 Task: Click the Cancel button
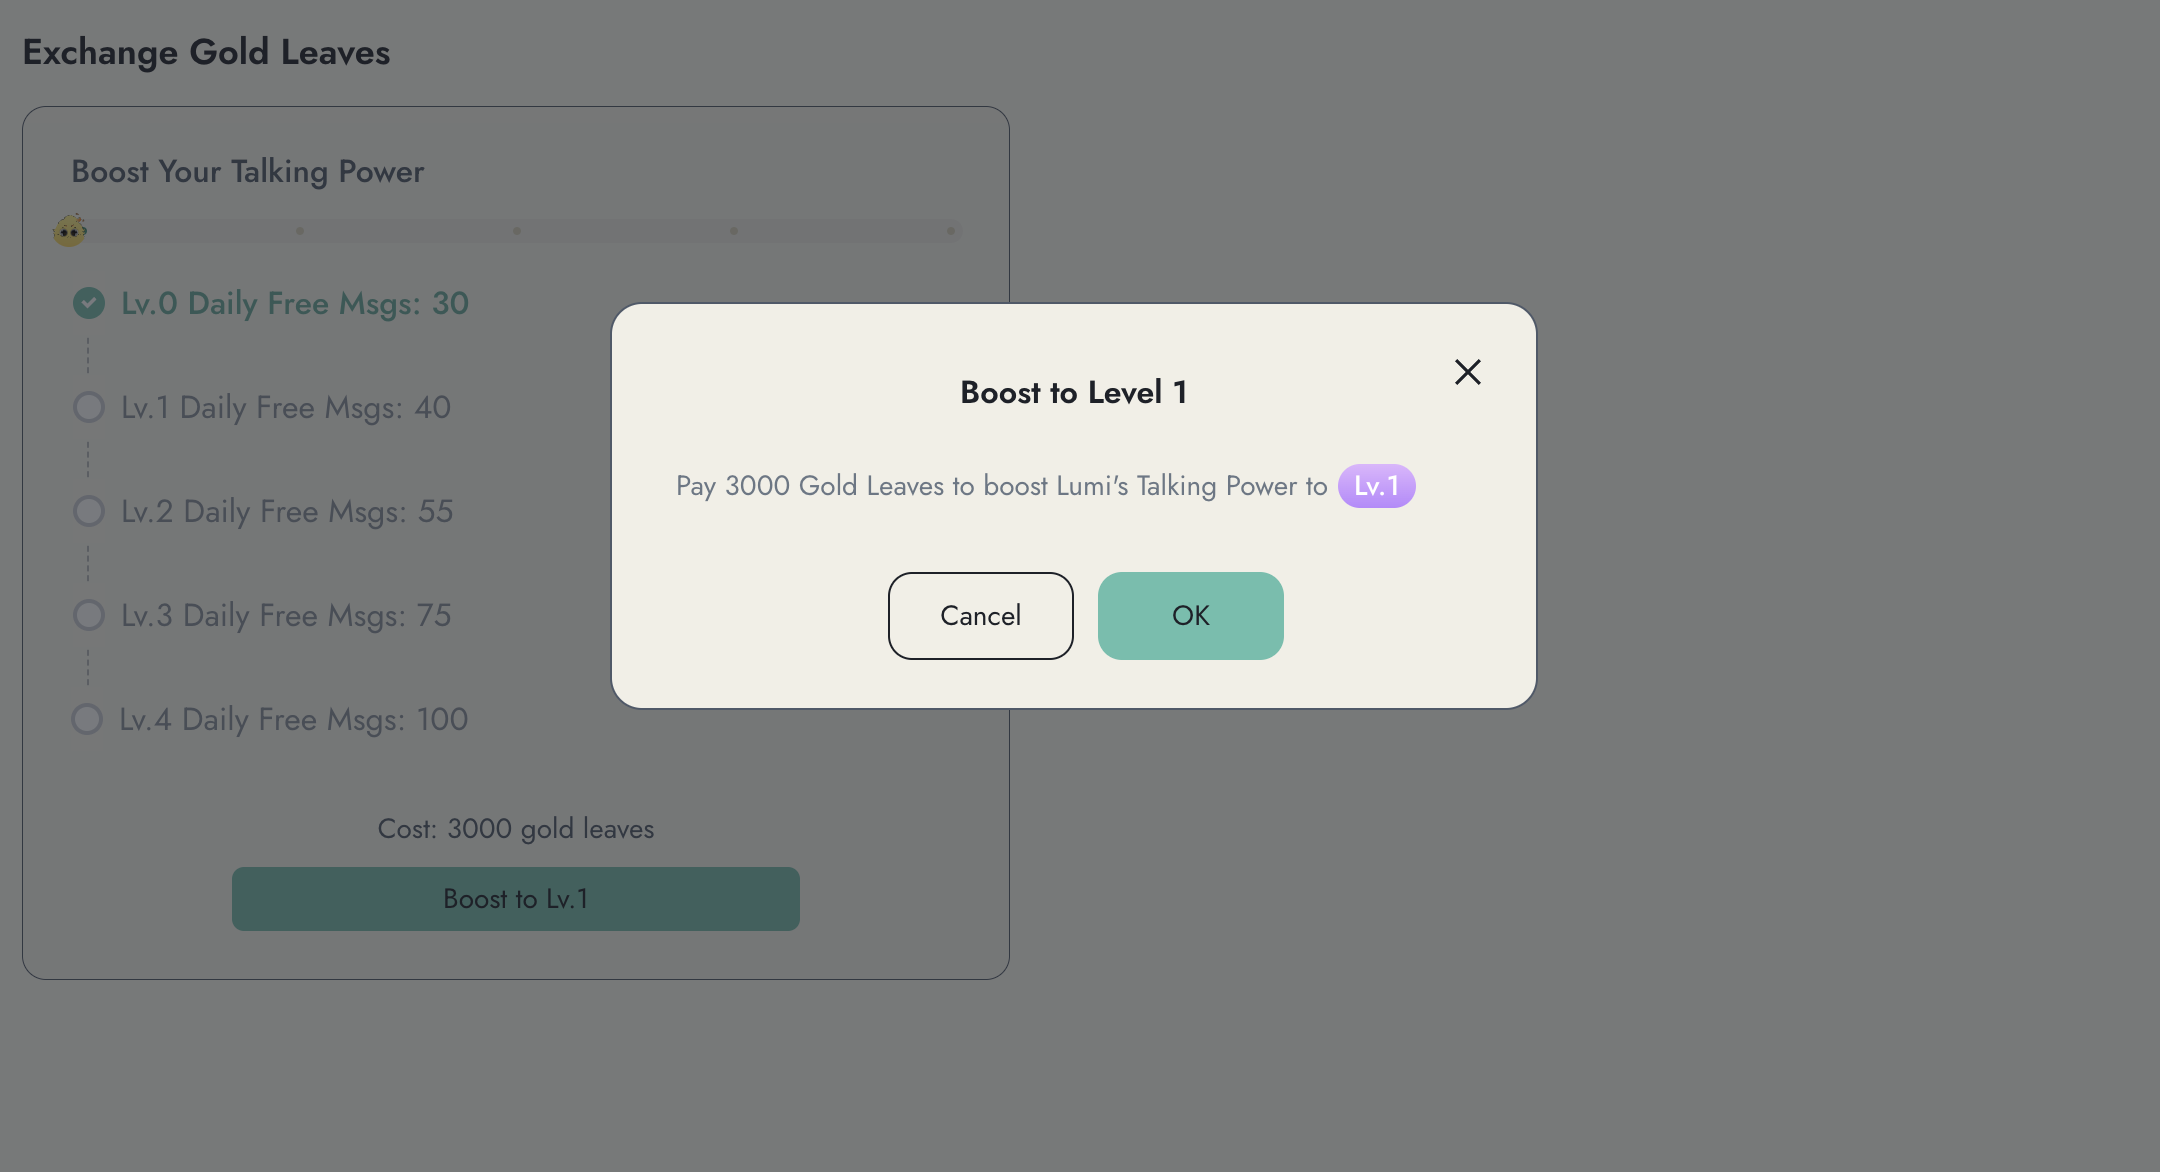(x=980, y=616)
